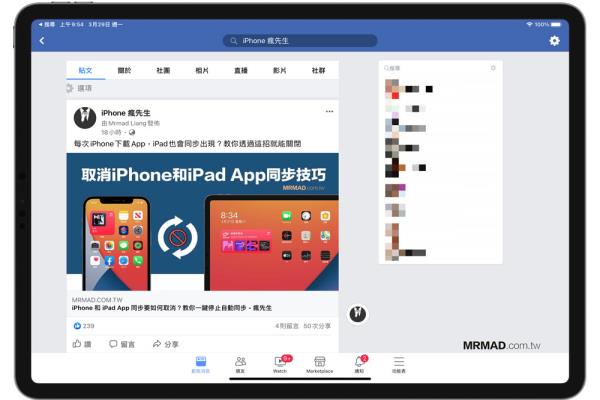Open the 直播 tab
600x400 pixels.
241,70
